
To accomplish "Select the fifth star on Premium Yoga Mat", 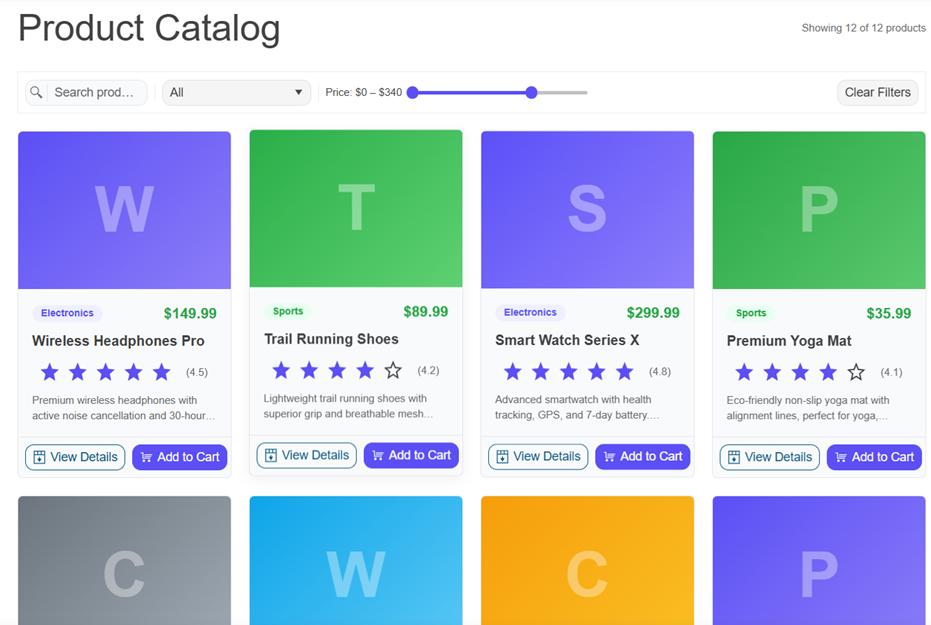I will point(856,370).
